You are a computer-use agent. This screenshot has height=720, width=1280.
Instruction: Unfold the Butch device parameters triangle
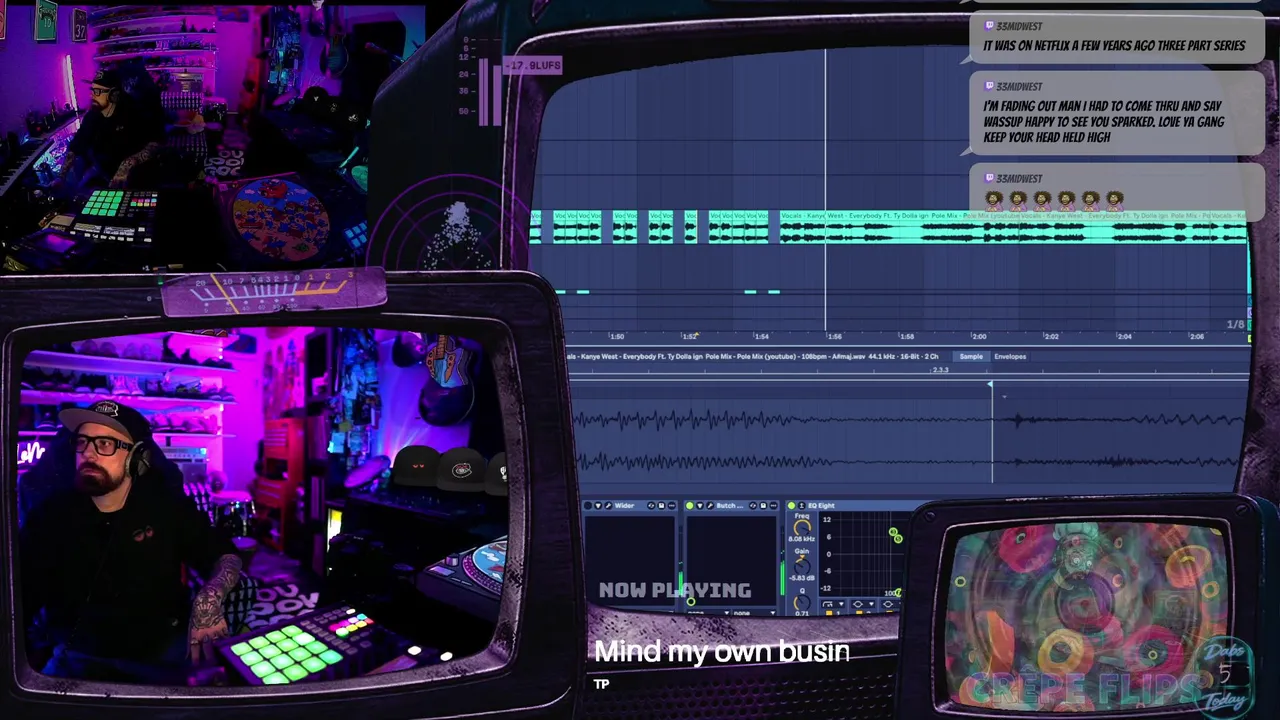click(x=700, y=506)
